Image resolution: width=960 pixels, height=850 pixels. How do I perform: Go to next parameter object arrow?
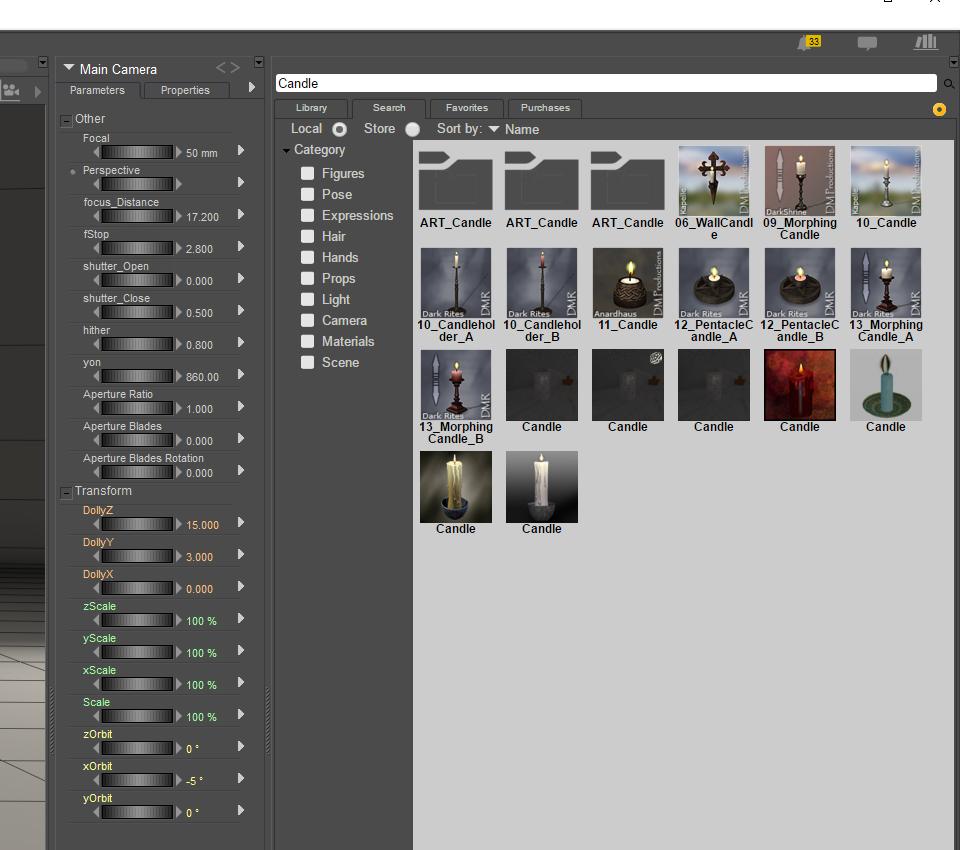[x=234, y=68]
